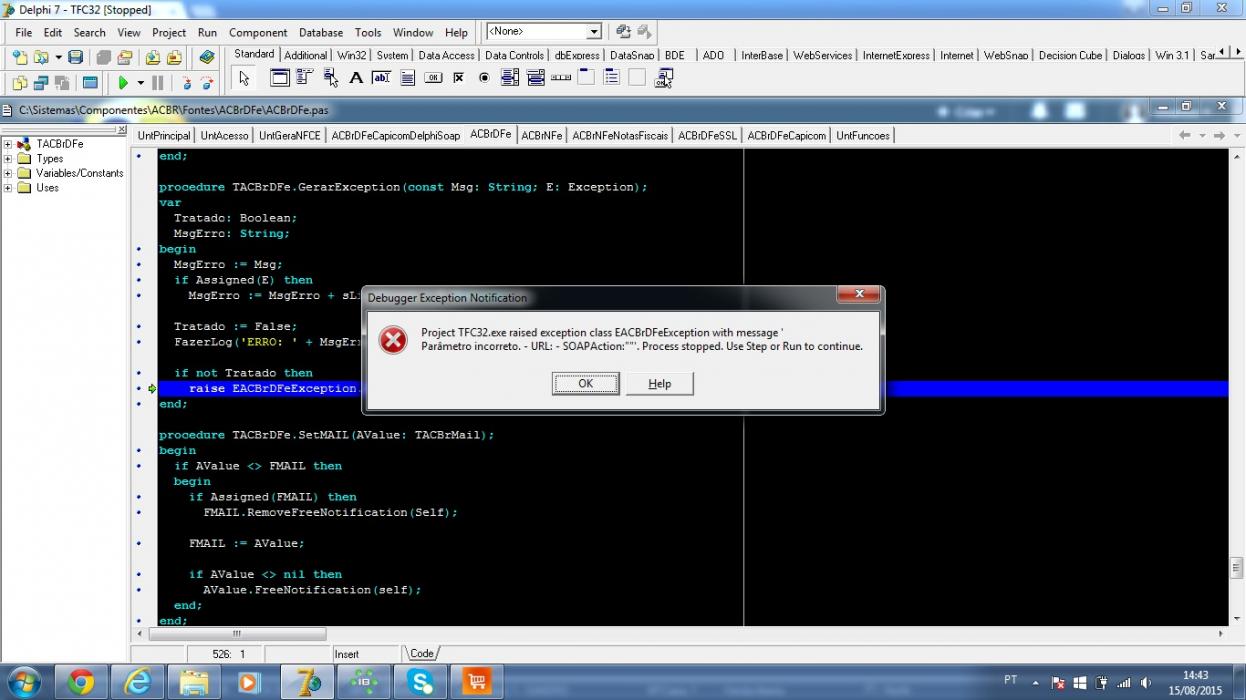The width and height of the screenshot is (1246, 700).
Task: Open Skype from the taskbar
Action: point(420,682)
